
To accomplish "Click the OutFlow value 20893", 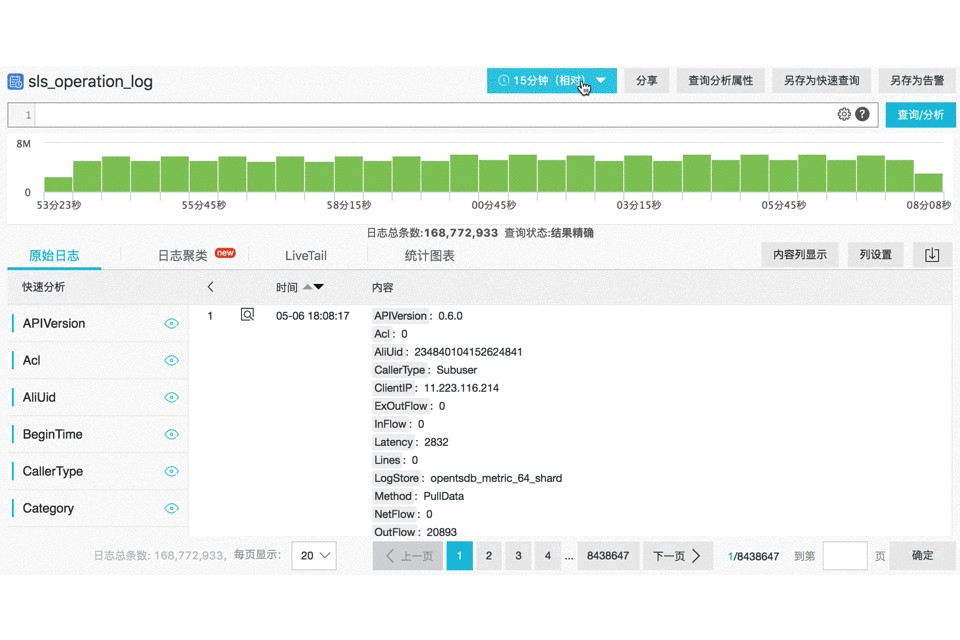I will tap(441, 532).
